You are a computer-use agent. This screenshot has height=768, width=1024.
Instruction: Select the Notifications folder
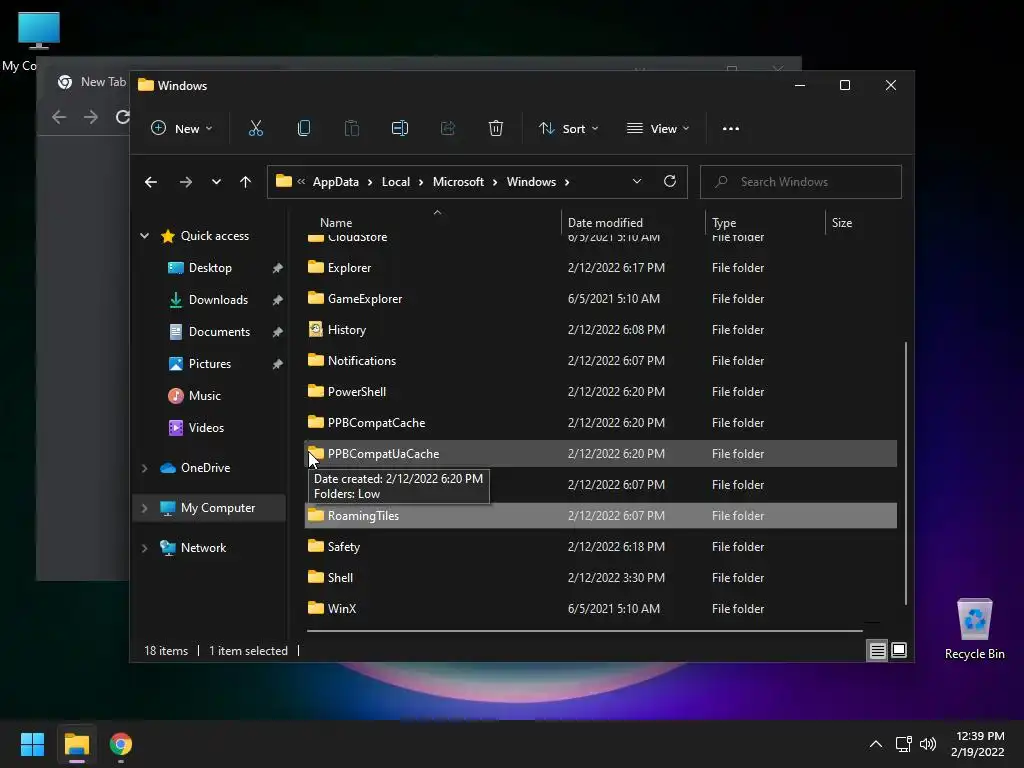601,360
